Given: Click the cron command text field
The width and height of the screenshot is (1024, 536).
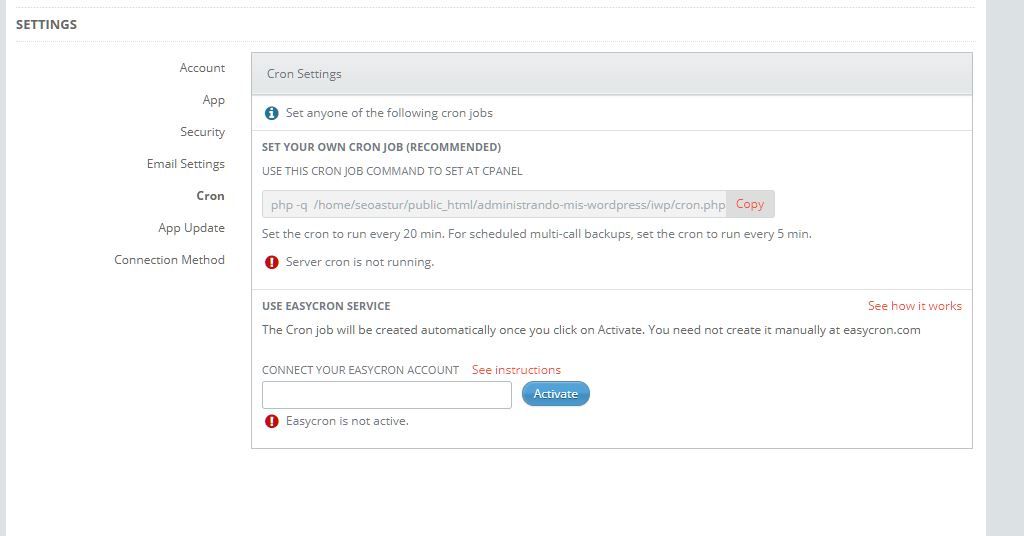Looking at the screenshot, I should (494, 204).
